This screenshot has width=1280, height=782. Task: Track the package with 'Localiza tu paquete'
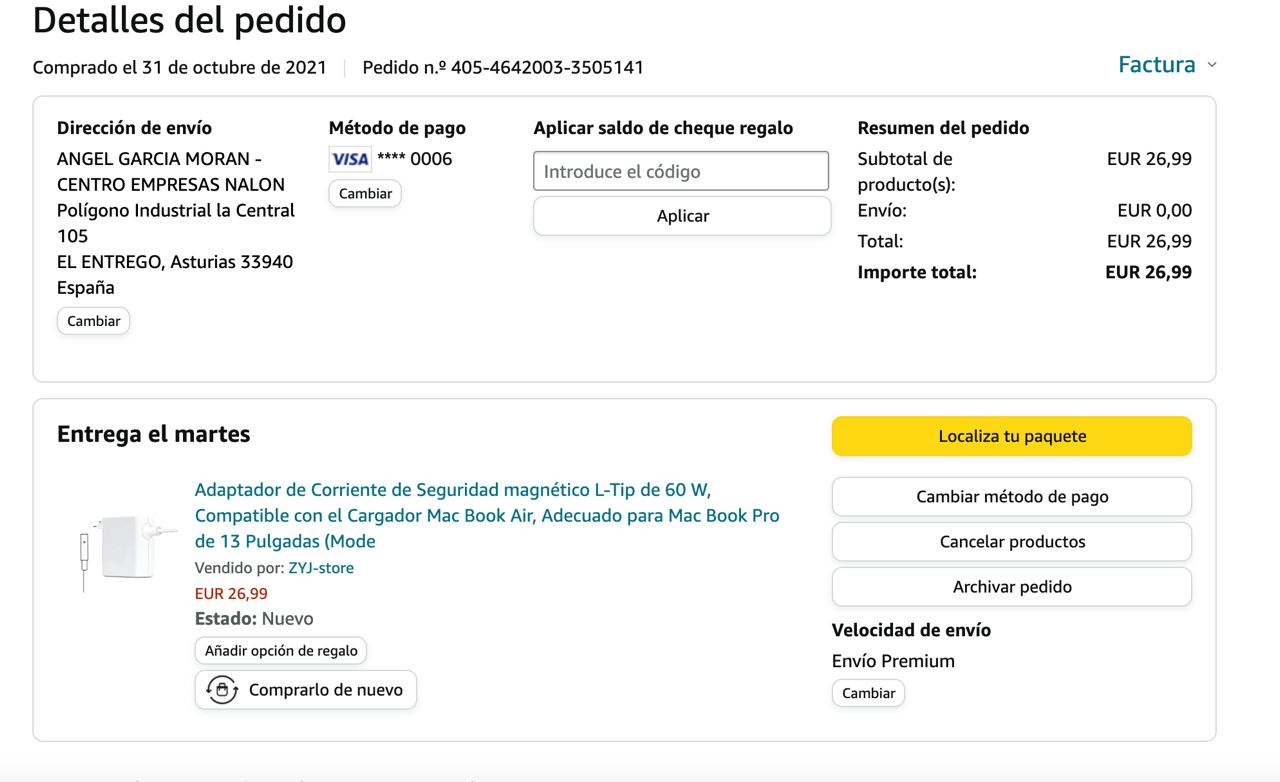[1011, 436]
